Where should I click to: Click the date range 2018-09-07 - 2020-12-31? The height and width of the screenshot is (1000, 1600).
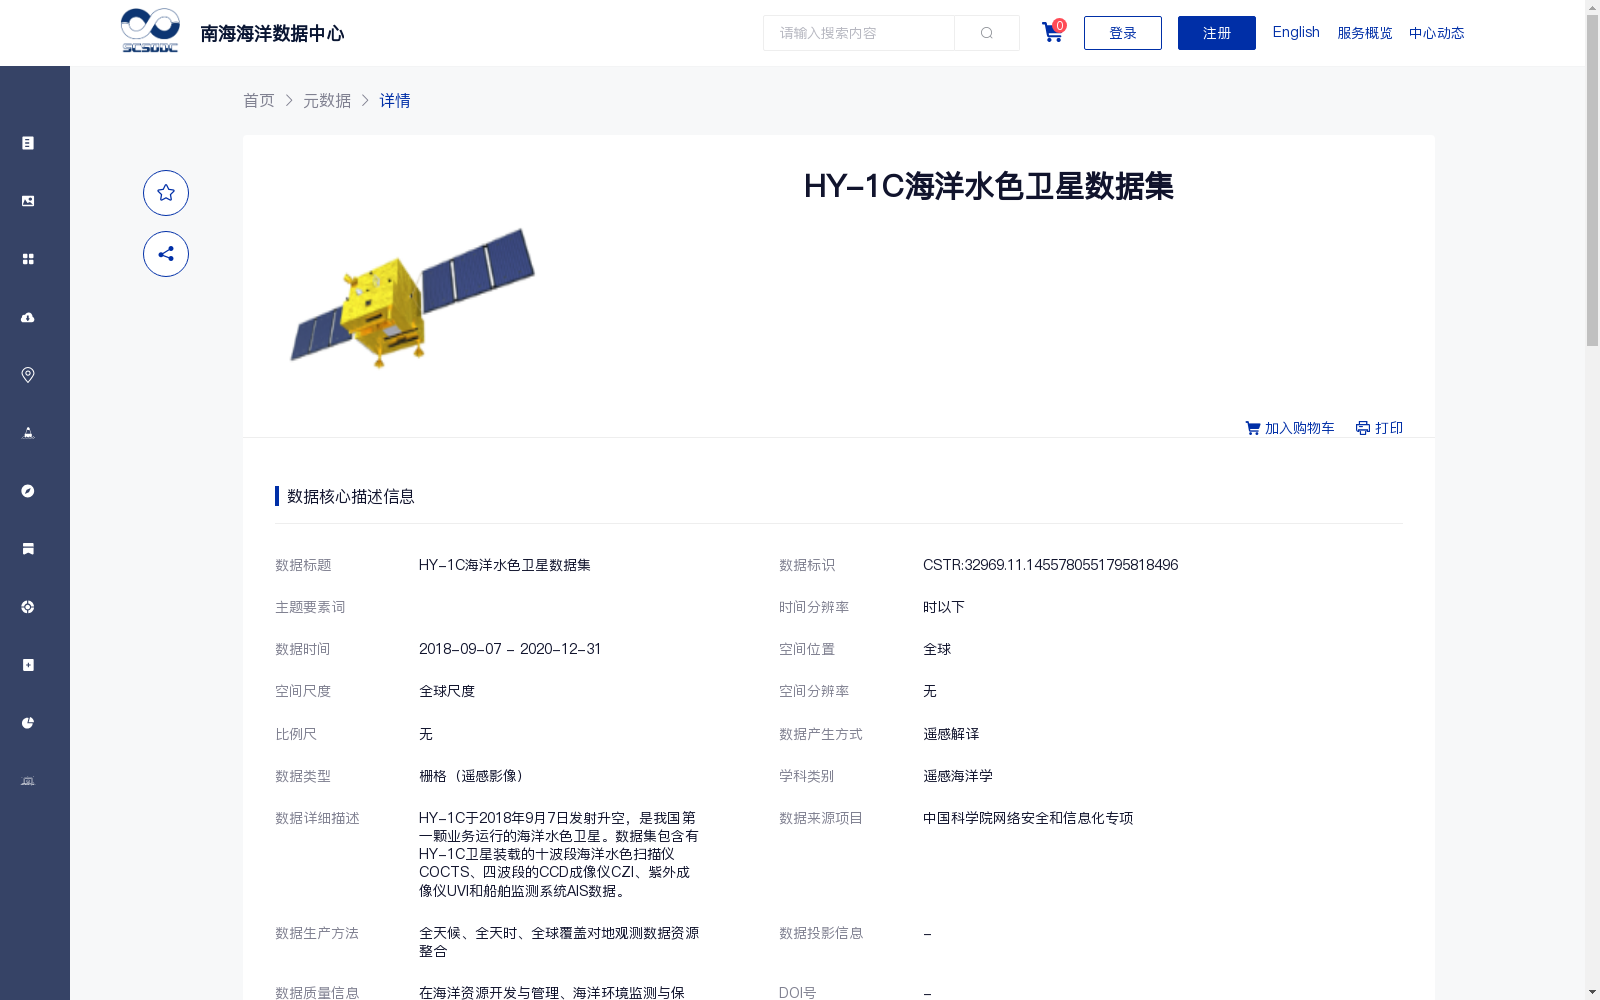[510, 649]
